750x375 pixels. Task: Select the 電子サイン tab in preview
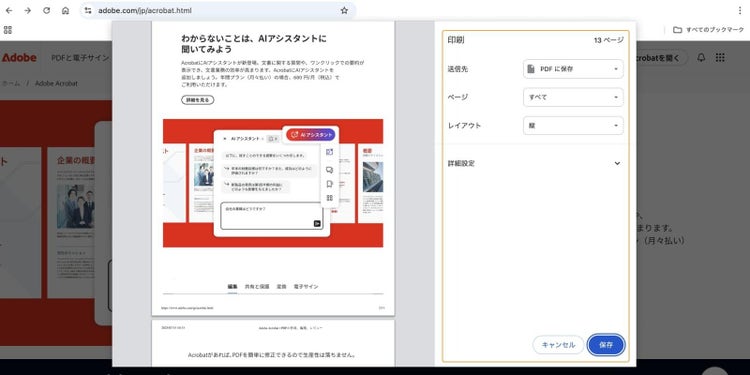[x=306, y=287]
